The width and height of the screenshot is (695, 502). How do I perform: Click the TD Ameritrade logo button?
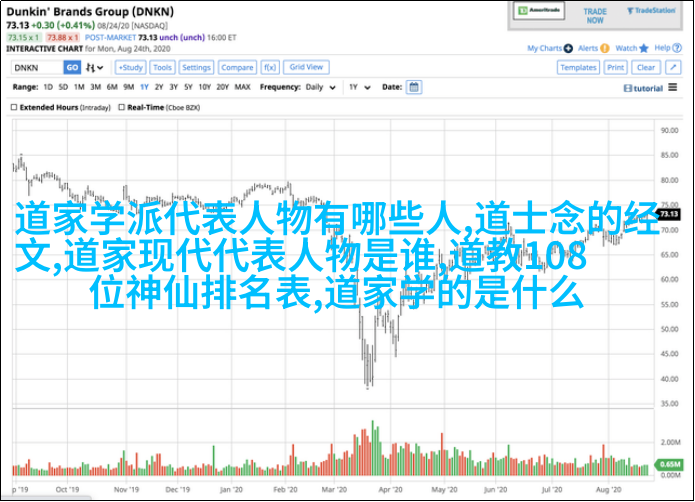coord(539,11)
